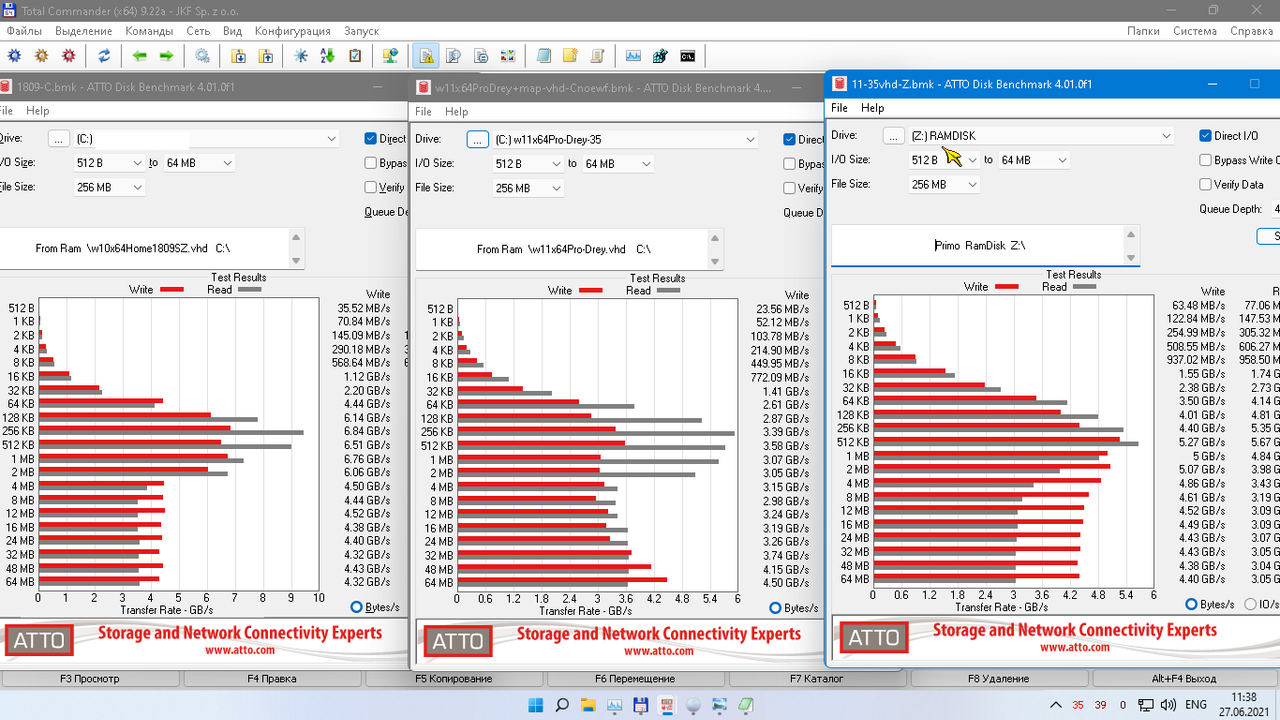Open 512 B dropdown in w11x64ProDrey window
This screenshot has width=1280, height=720.
(527, 164)
